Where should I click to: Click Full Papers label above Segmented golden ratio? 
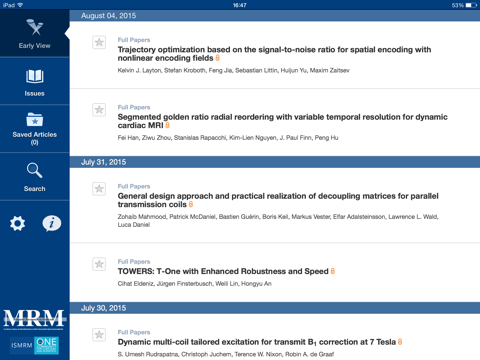point(134,107)
